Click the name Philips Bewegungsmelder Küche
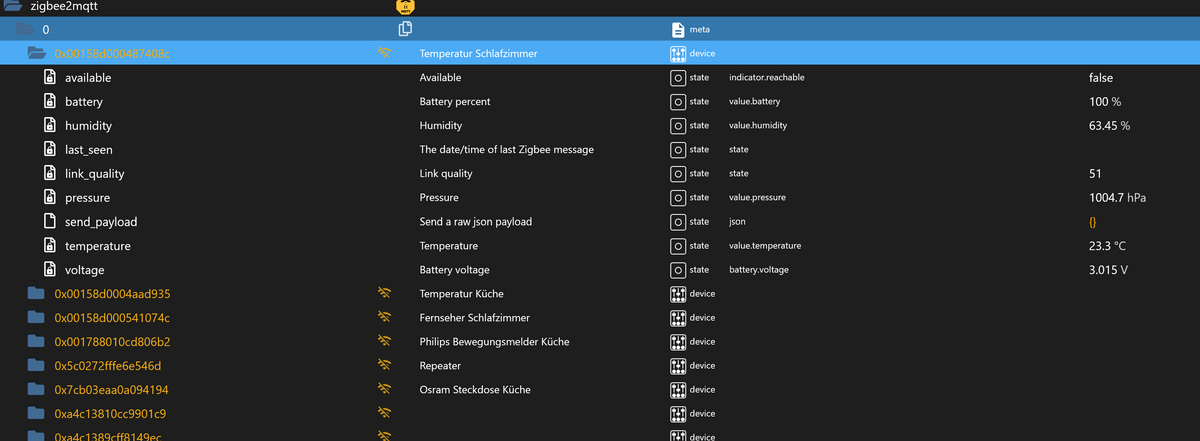 point(494,341)
